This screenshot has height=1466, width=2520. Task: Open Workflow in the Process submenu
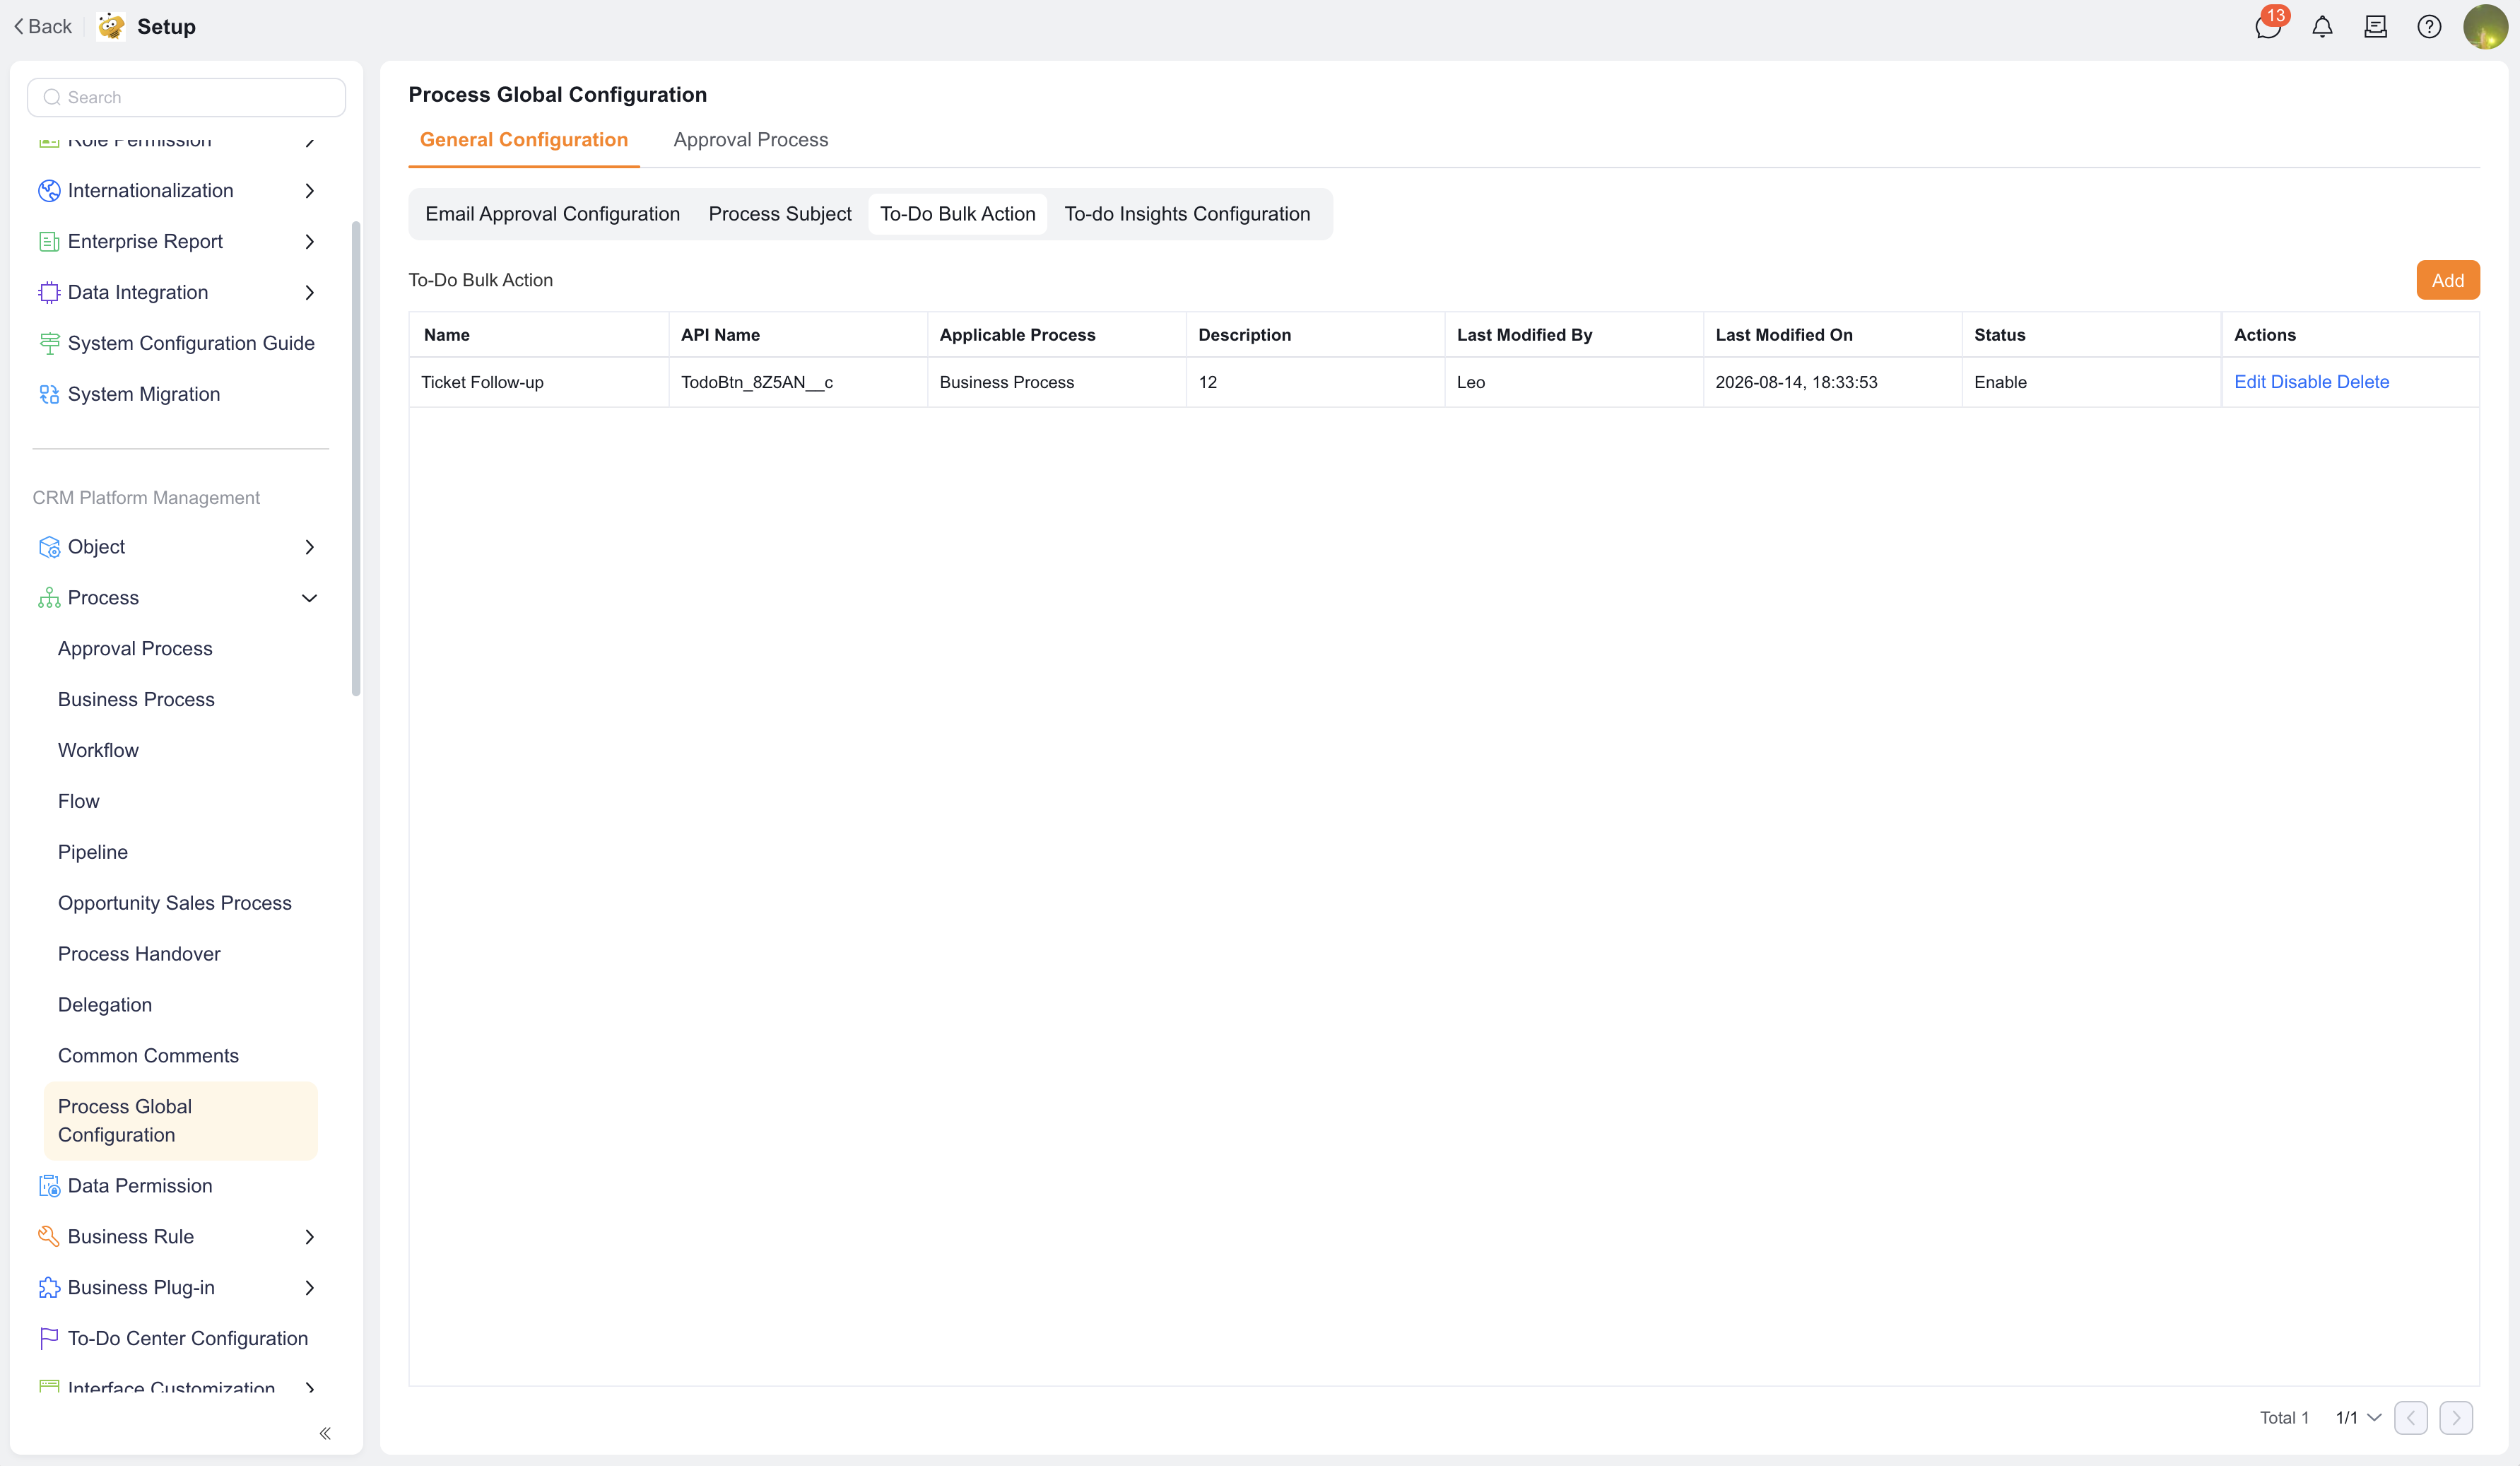coord(98,750)
